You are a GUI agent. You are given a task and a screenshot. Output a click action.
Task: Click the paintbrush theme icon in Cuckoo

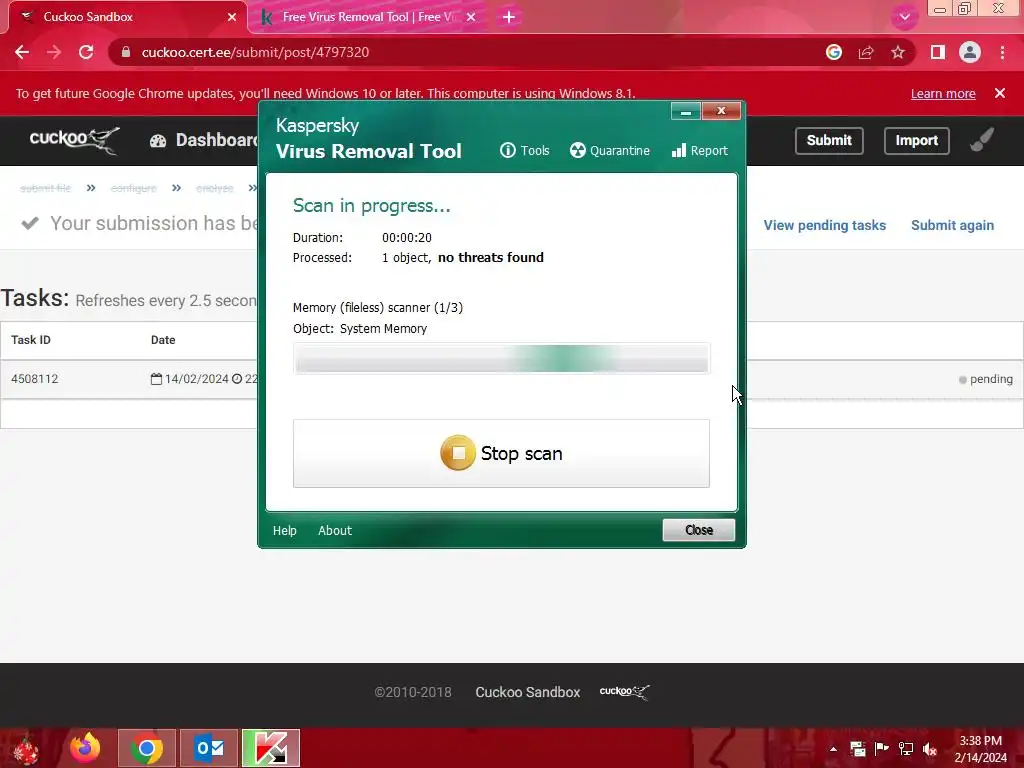(982, 140)
